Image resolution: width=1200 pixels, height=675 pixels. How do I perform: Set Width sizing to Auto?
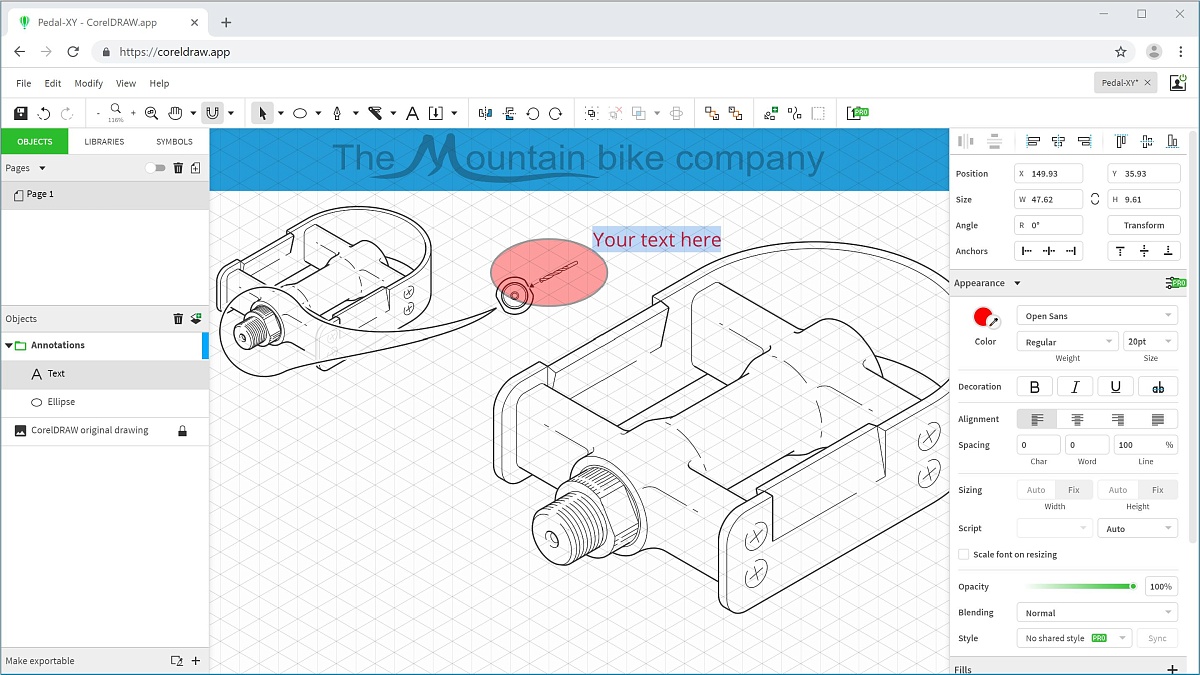(x=1036, y=490)
